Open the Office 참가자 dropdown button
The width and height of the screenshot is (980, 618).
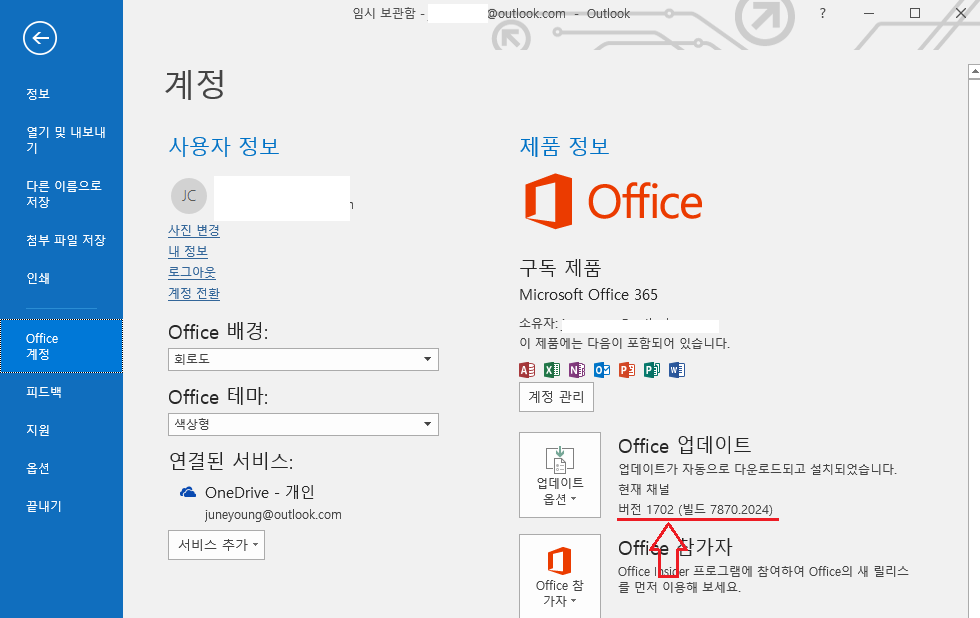coord(560,576)
